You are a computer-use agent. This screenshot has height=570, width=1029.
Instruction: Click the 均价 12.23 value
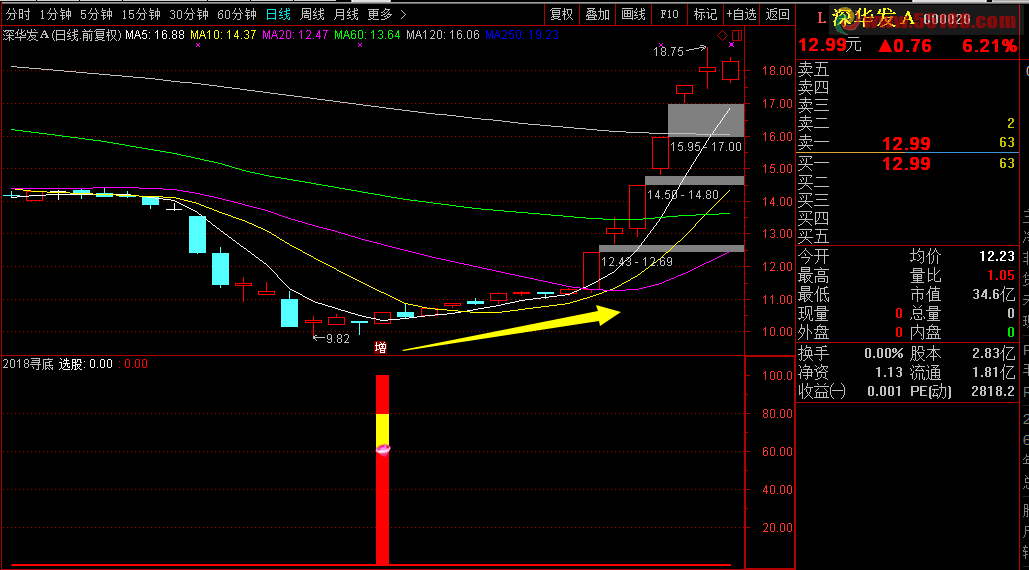(996, 256)
